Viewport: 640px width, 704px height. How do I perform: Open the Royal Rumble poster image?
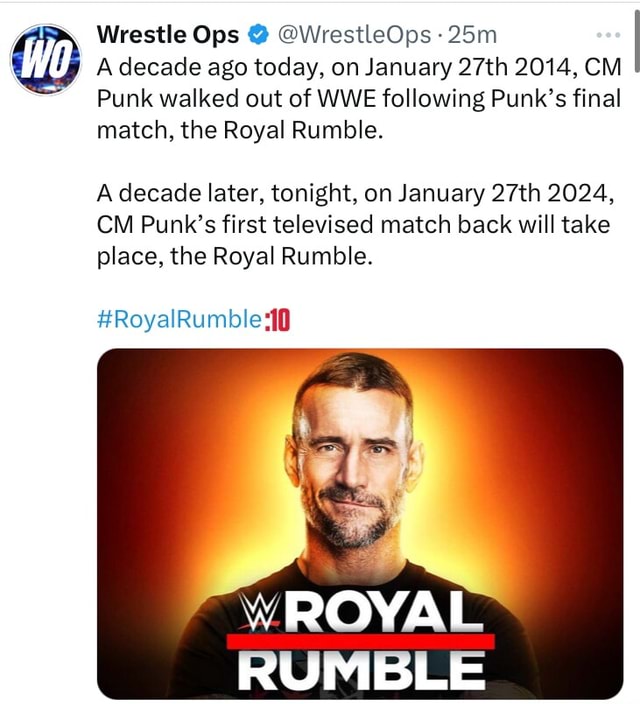point(360,523)
